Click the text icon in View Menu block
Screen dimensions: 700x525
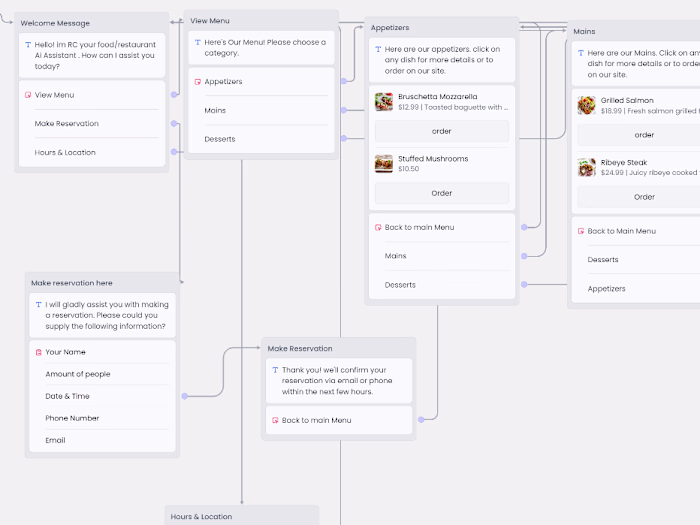tap(198, 42)
